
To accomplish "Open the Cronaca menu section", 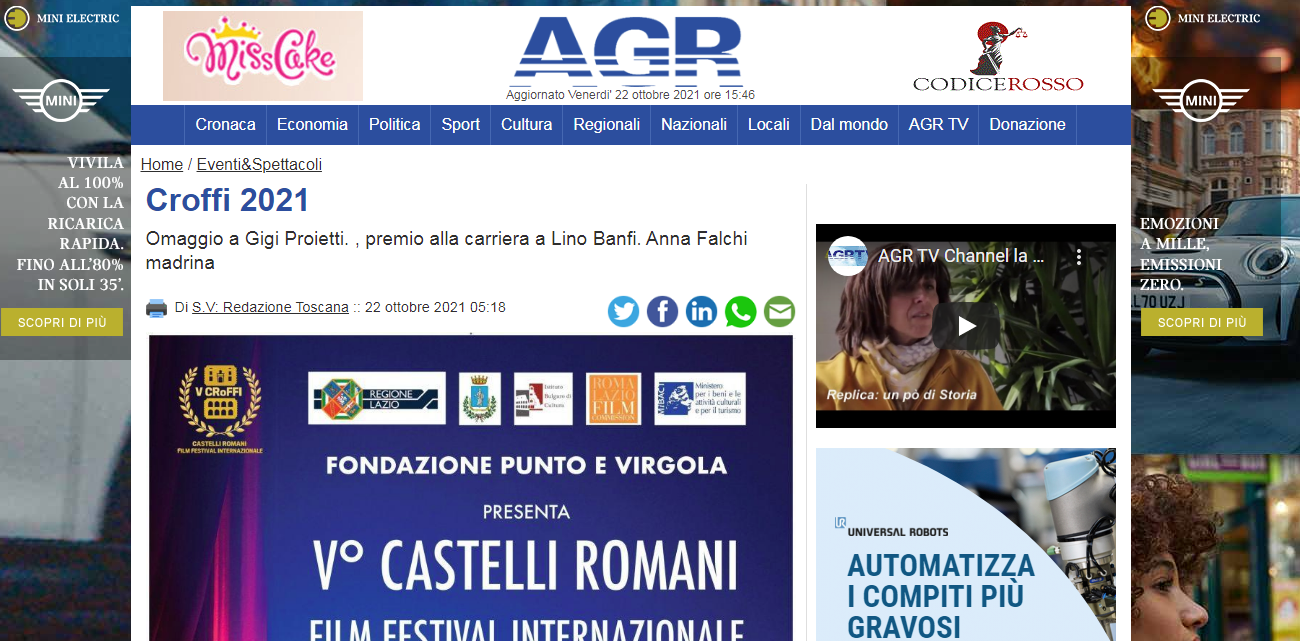I will tap(226, 125).
